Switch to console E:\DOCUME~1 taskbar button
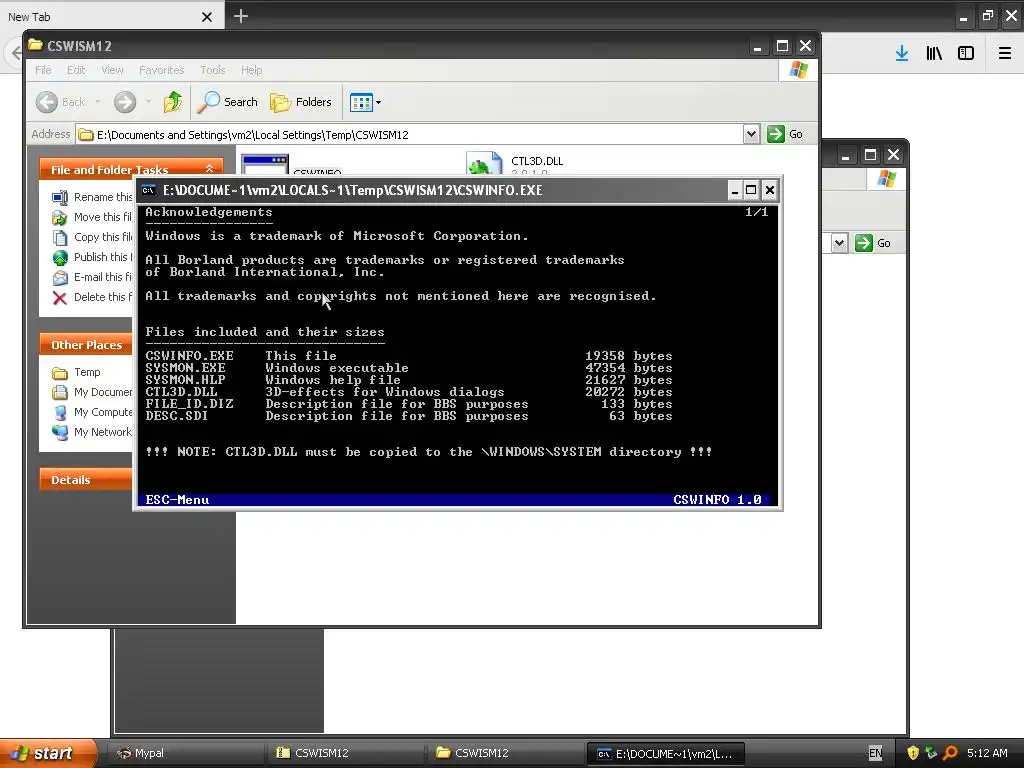The height and width of the screenshot is (768, 1024). click(x=665, y=754)
